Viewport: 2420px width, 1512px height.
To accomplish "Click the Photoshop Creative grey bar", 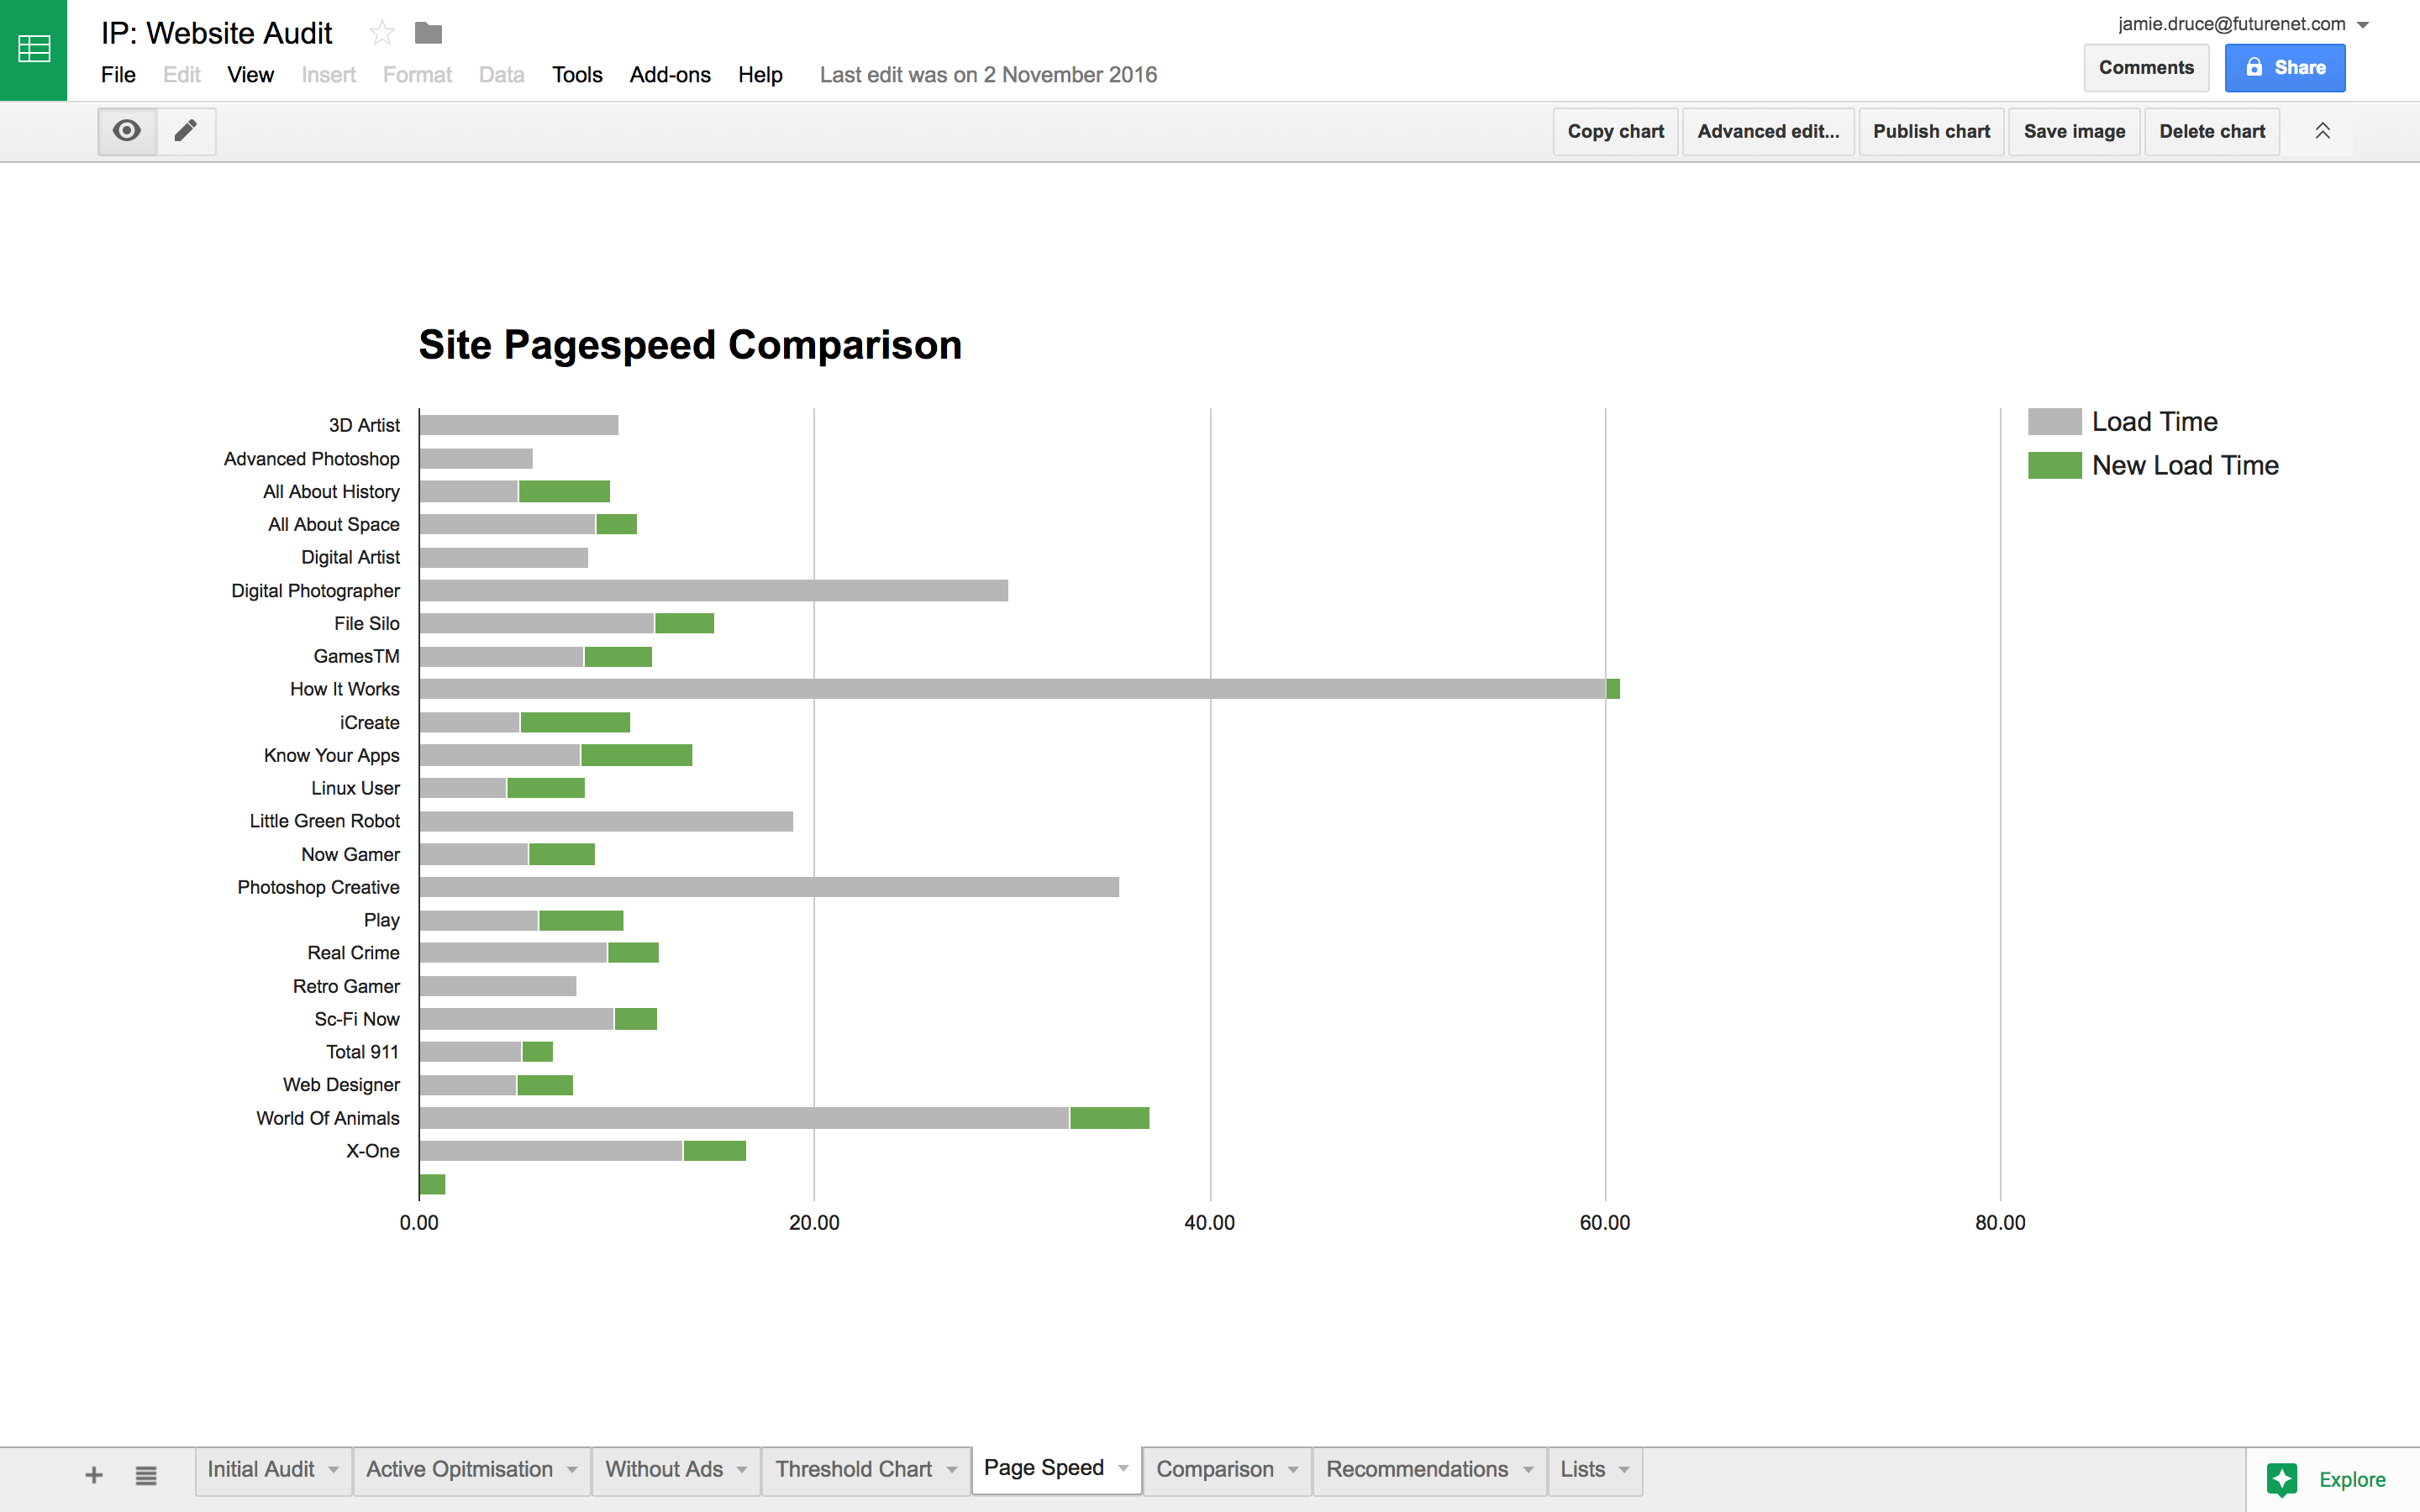I will click(x=769, y=887).
